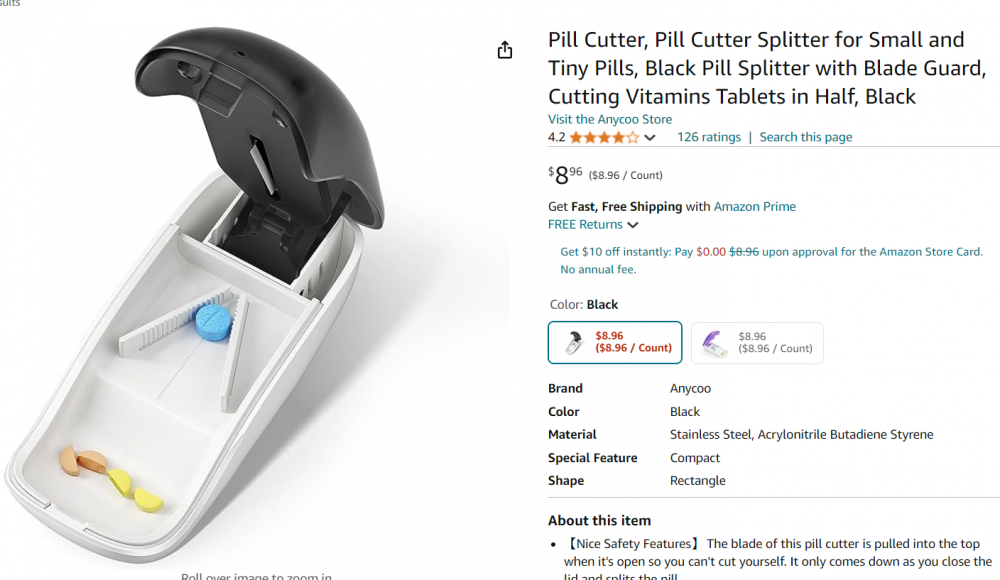Image resolution: width=1000 pixels, height=580 pixels.
Task: Click the black pill cutter thumbnail icon
Action: (573, 343)
